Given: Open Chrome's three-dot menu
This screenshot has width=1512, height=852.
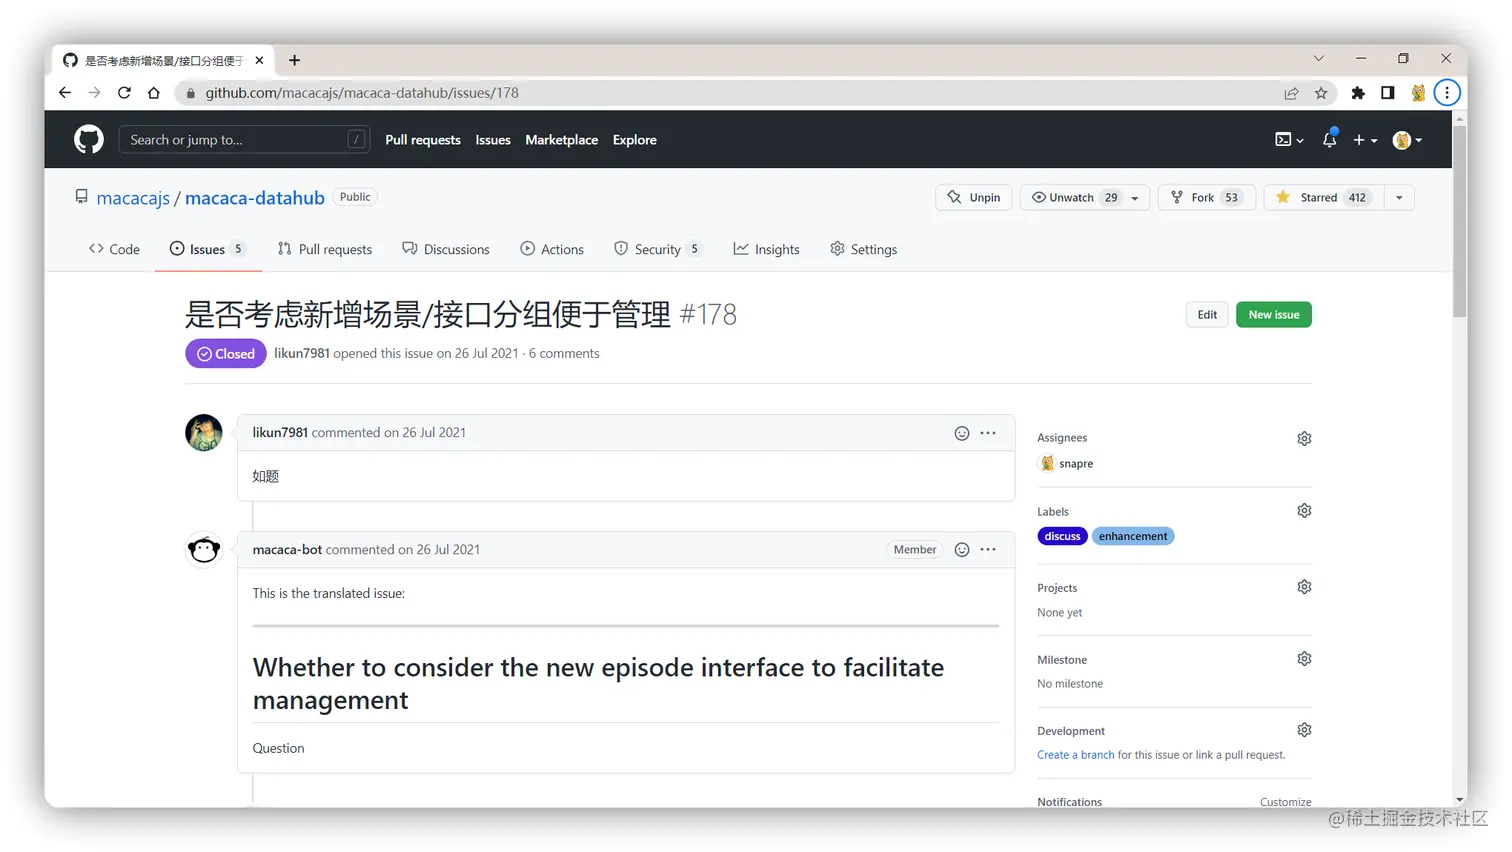Looking at the screenshot, I should pos(1447,93).
